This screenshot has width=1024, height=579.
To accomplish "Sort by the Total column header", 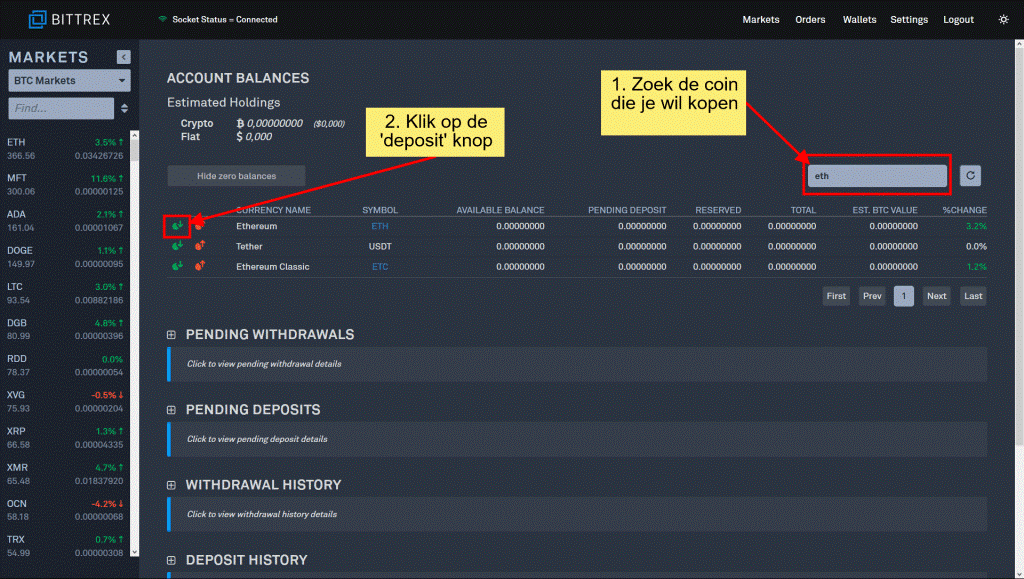I will tap(803, 210).
